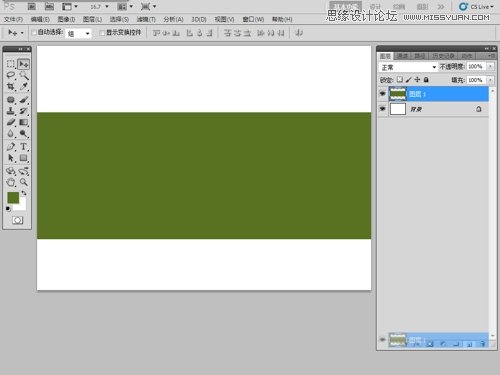Open the CS Live button
Image resolution: width=500 pixels, height=375 pixels.
[x=476, y=7]
